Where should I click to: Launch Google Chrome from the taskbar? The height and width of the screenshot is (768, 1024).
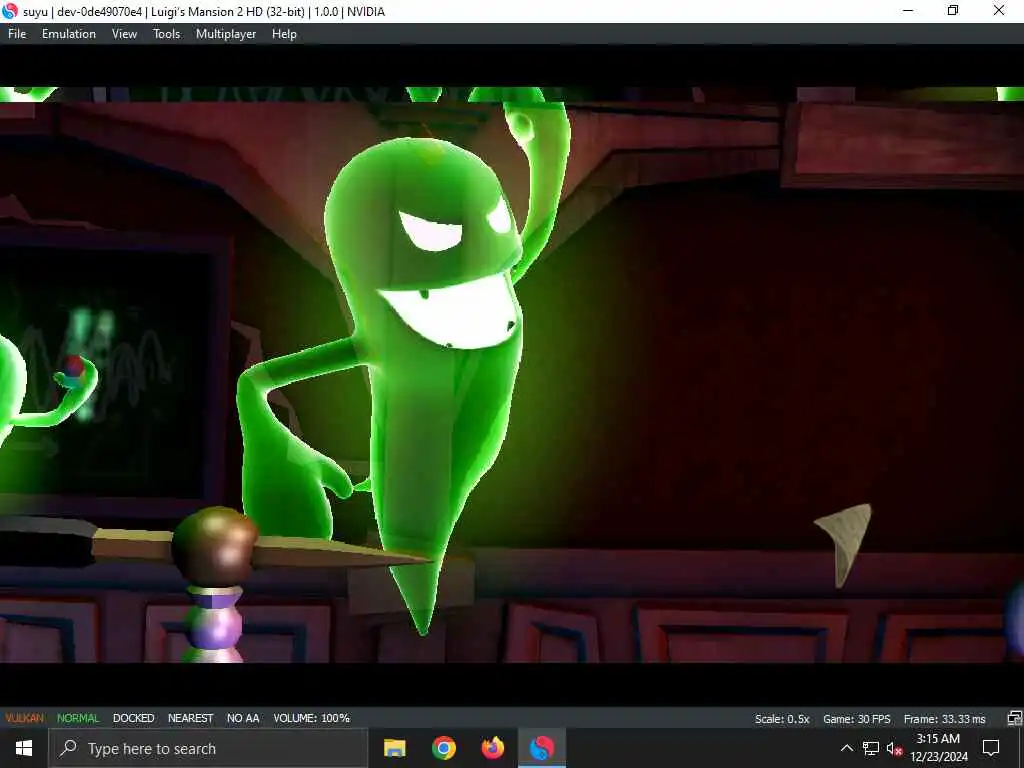tap(443, 748)
